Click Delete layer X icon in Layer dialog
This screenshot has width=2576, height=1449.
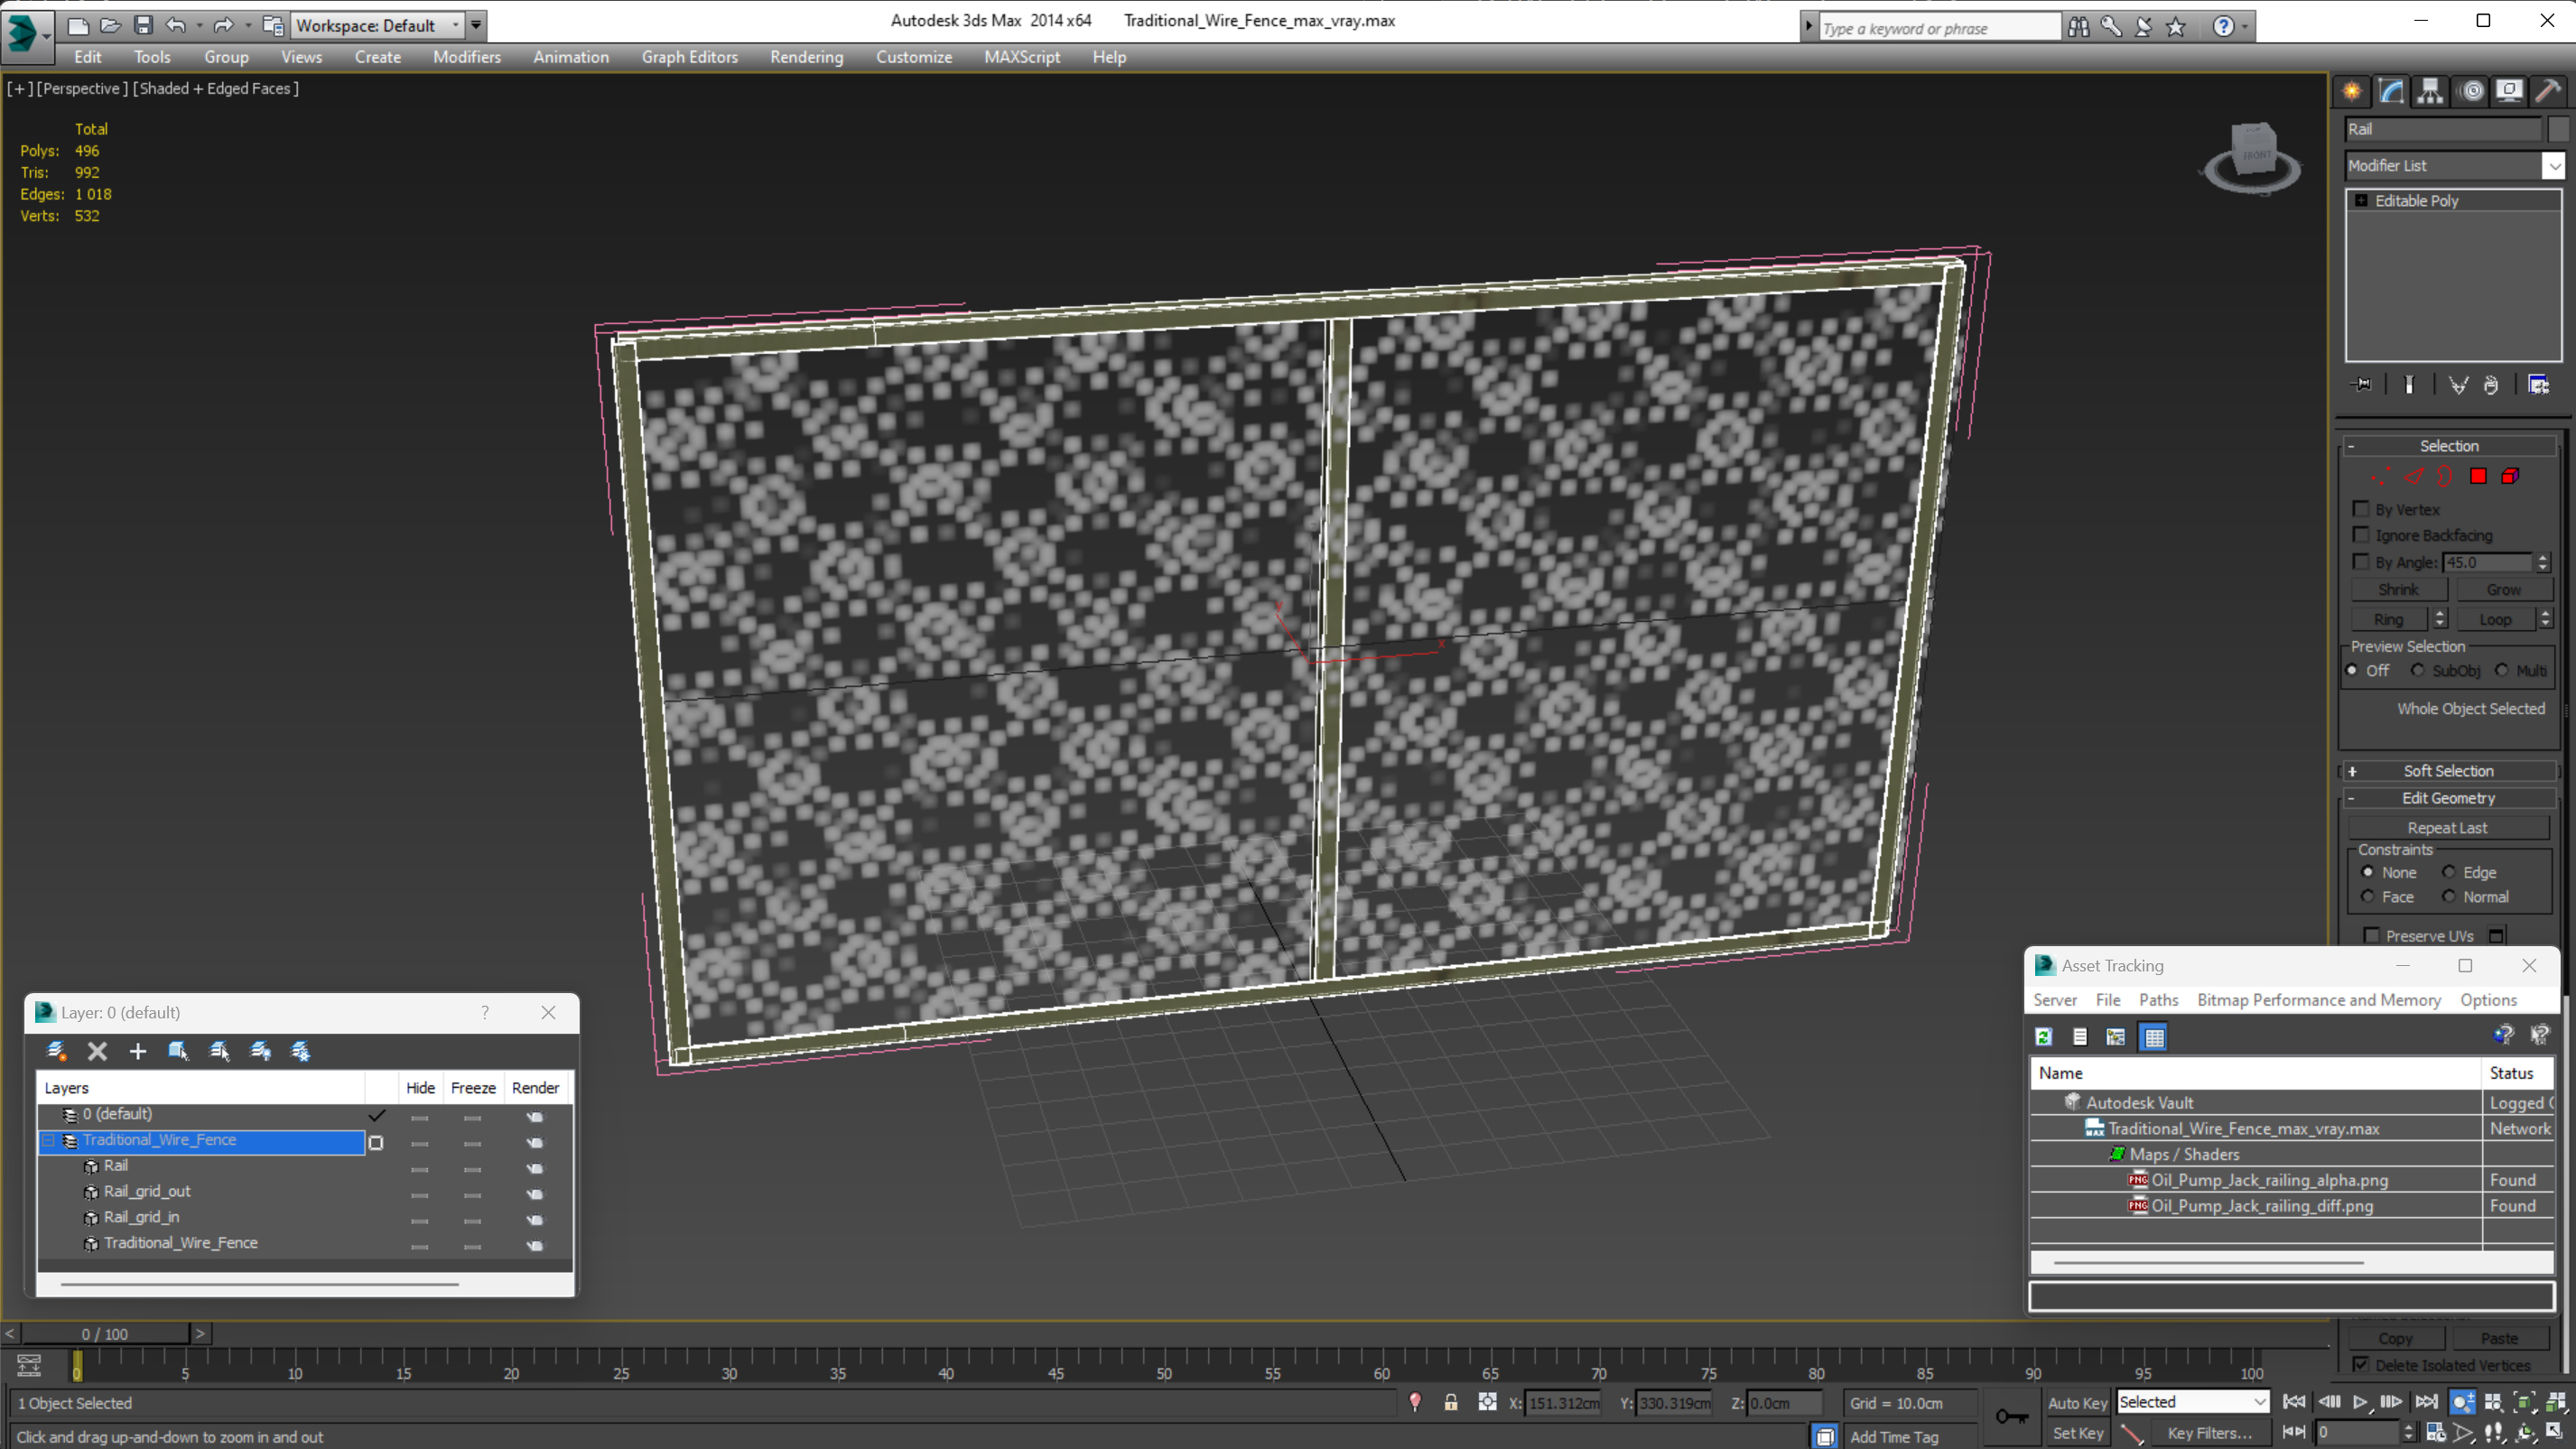[x=97, y=1051]
